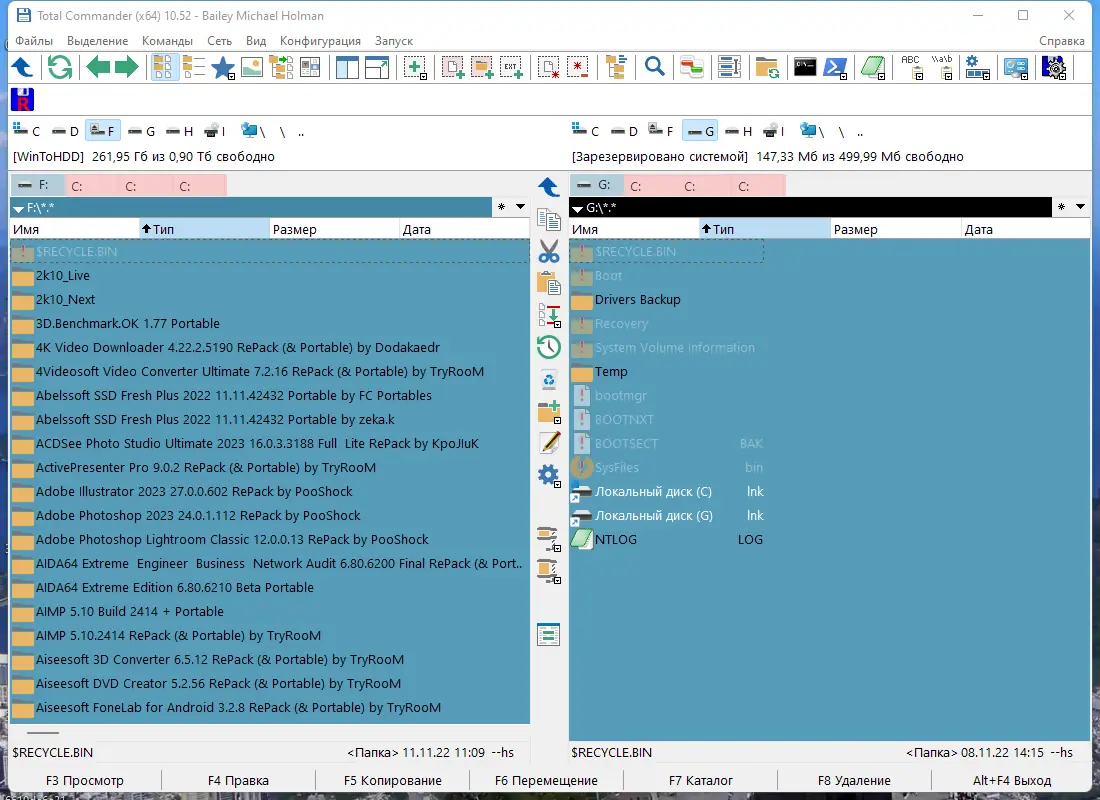
Task: Click the F8 Удаление button
Action: (854, 780)
